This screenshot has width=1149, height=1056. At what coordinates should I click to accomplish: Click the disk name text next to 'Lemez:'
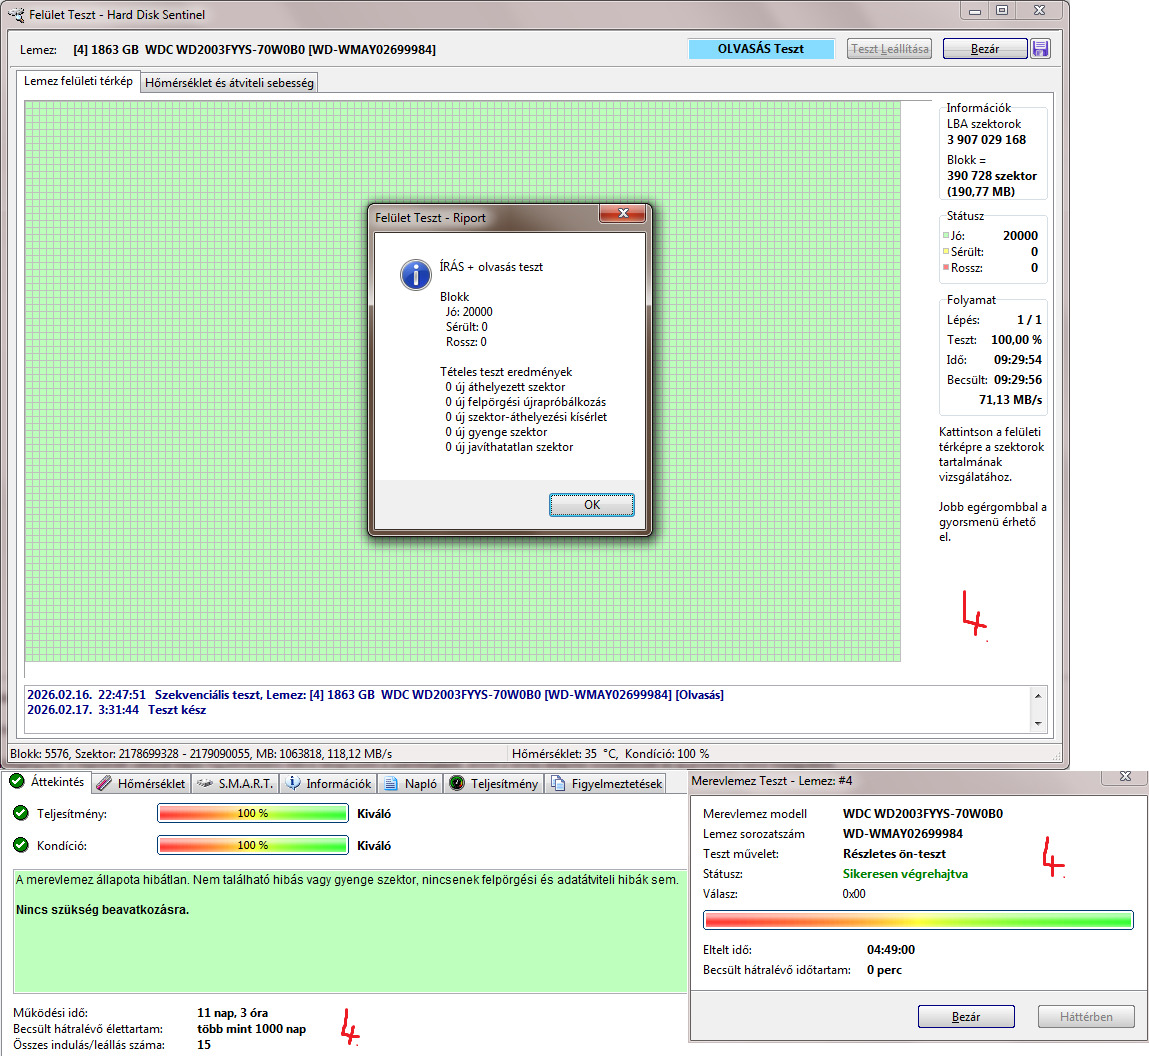pos(254,50)
